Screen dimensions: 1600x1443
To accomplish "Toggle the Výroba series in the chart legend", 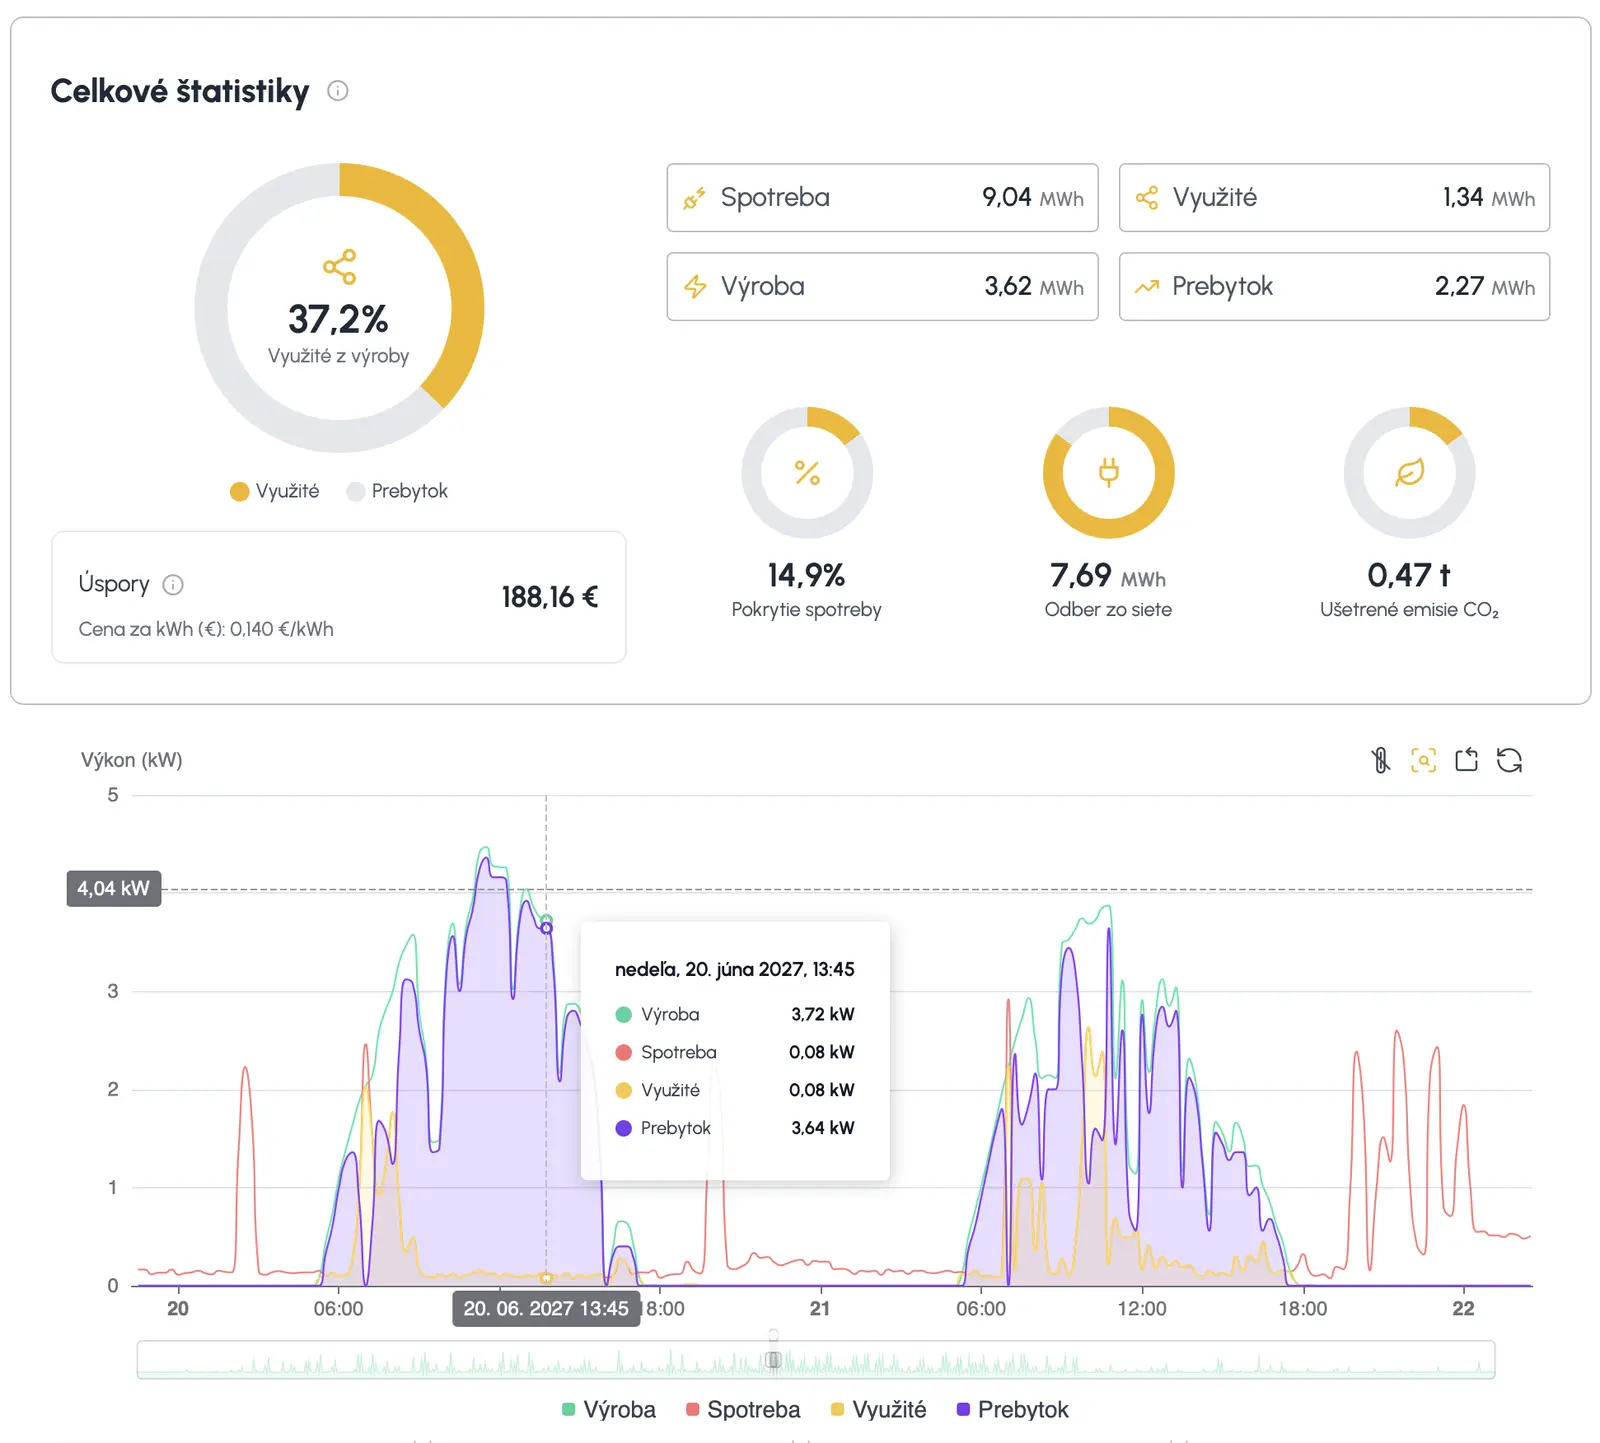I will coord(609,1409).
